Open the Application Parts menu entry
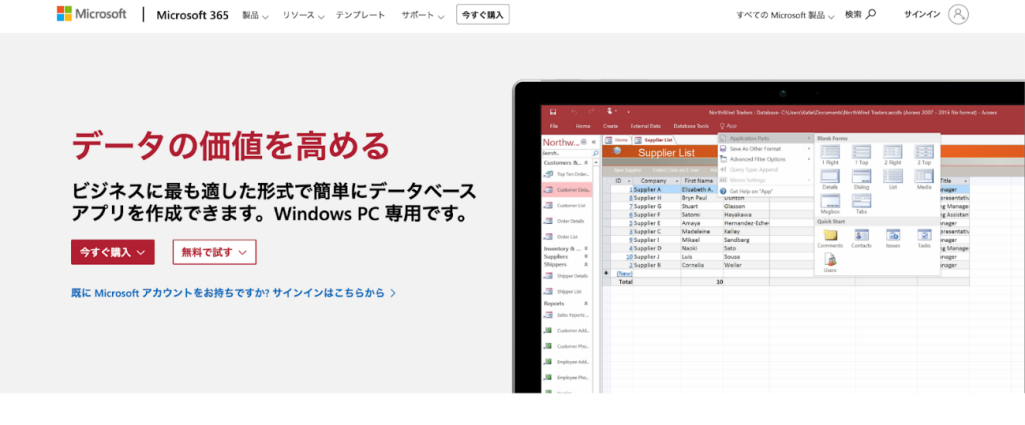The width and height of the screenshot is (1025, 425). click(x=764, y=139)
